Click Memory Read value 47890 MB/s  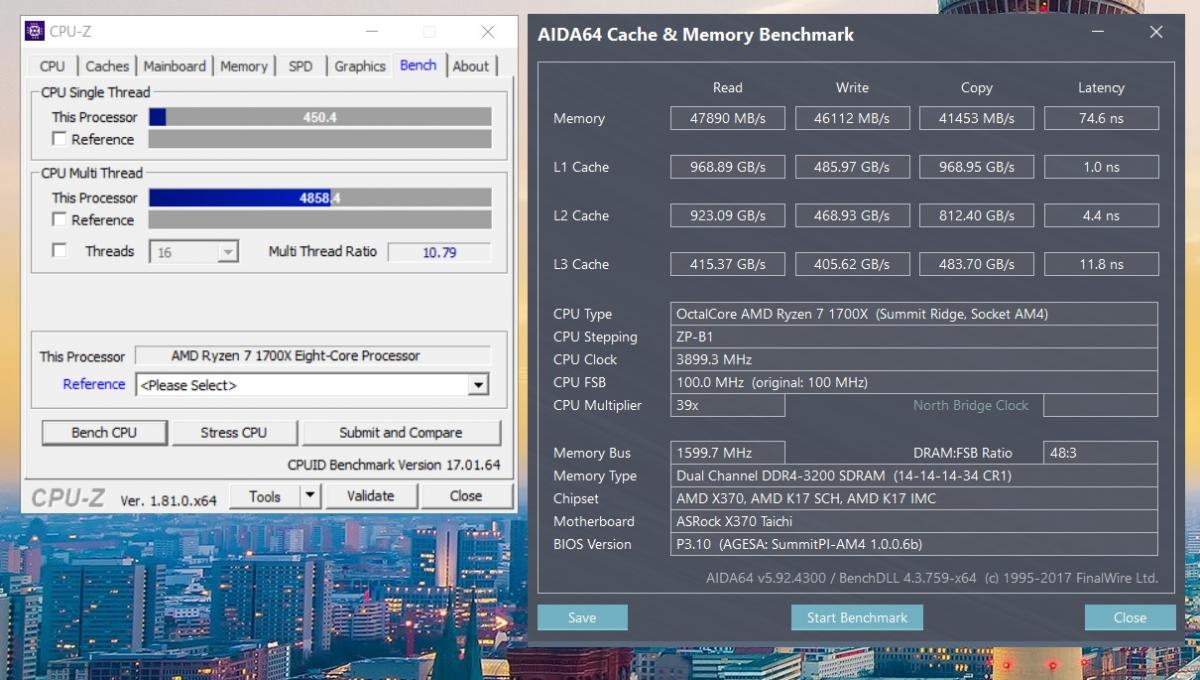(x=728, y=118)
